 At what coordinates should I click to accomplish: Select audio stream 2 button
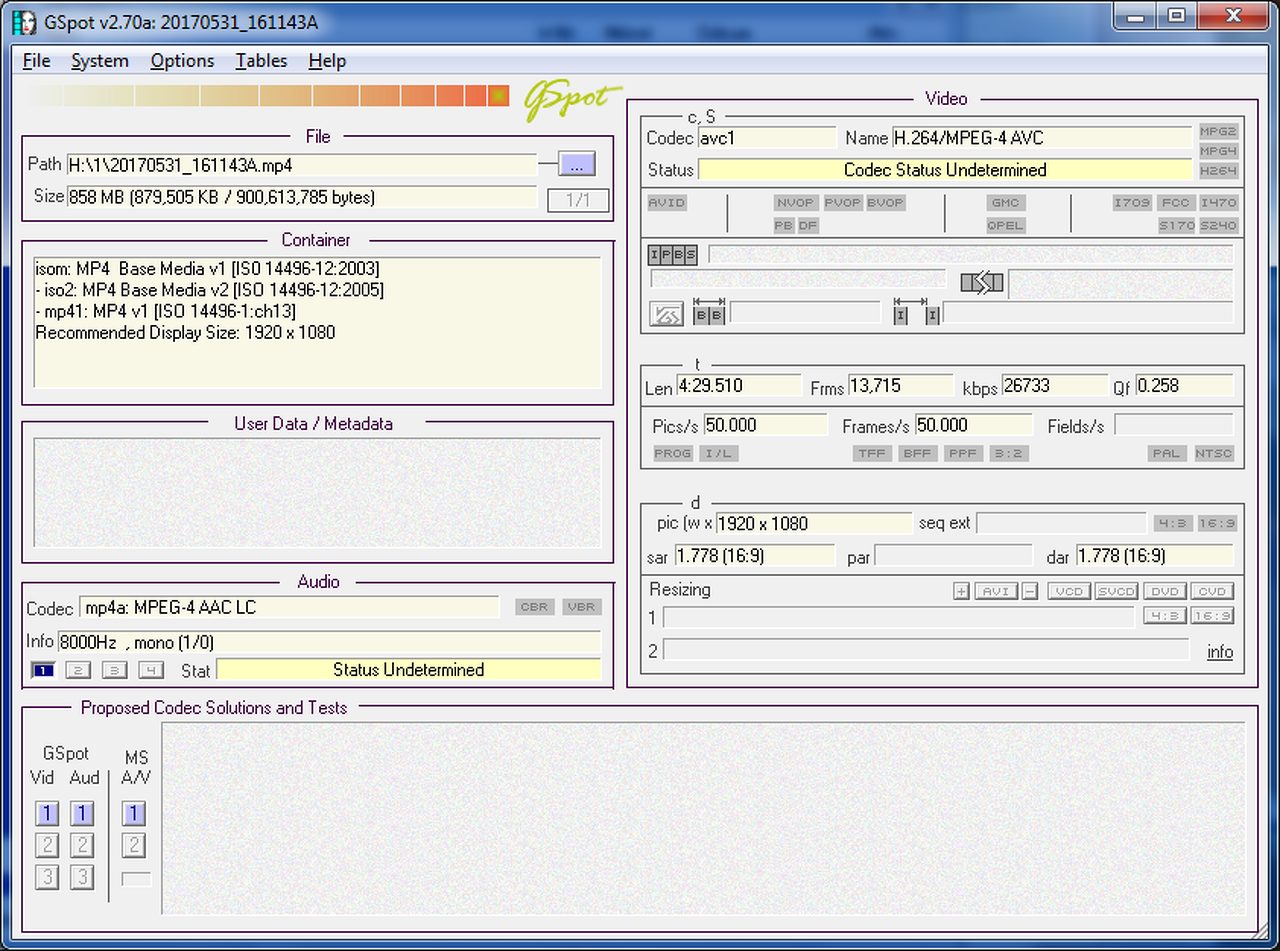[x=78, y=670]
